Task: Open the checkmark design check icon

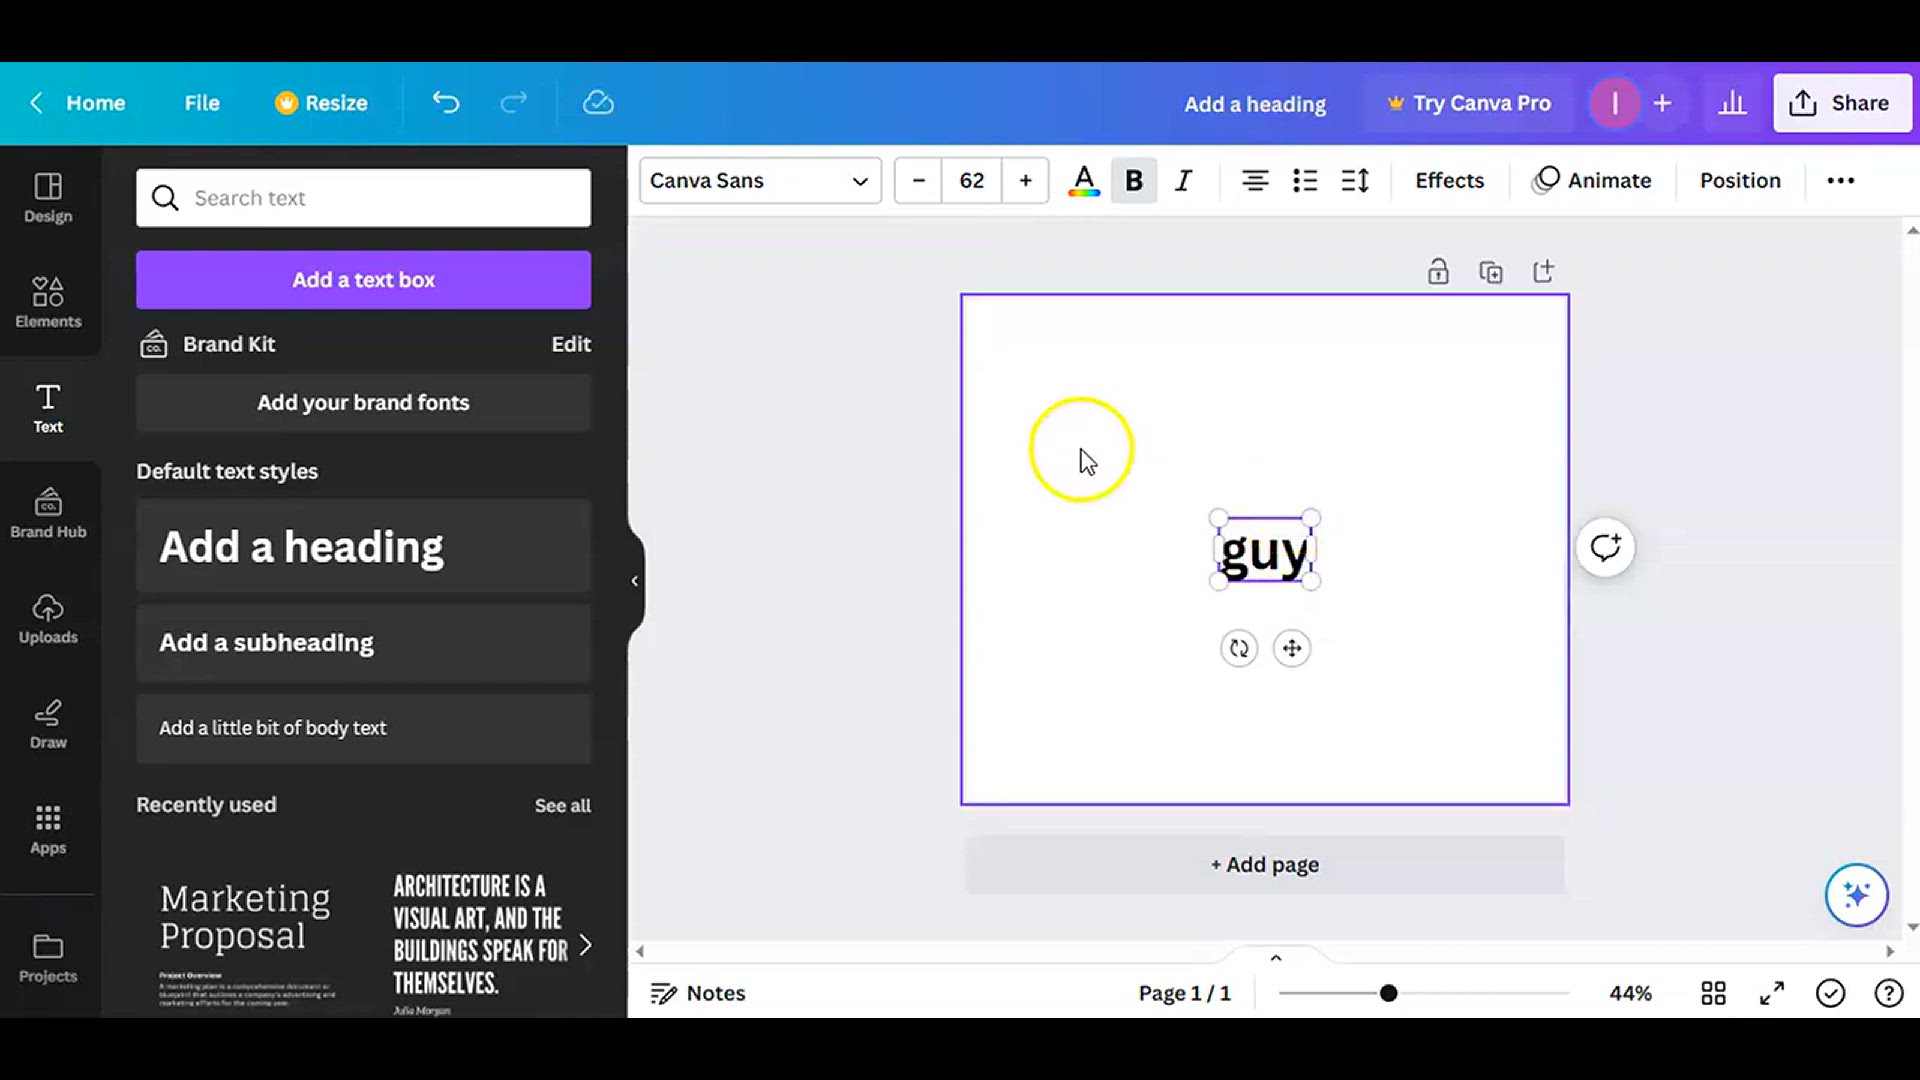Action: [x=1831, y=993]
